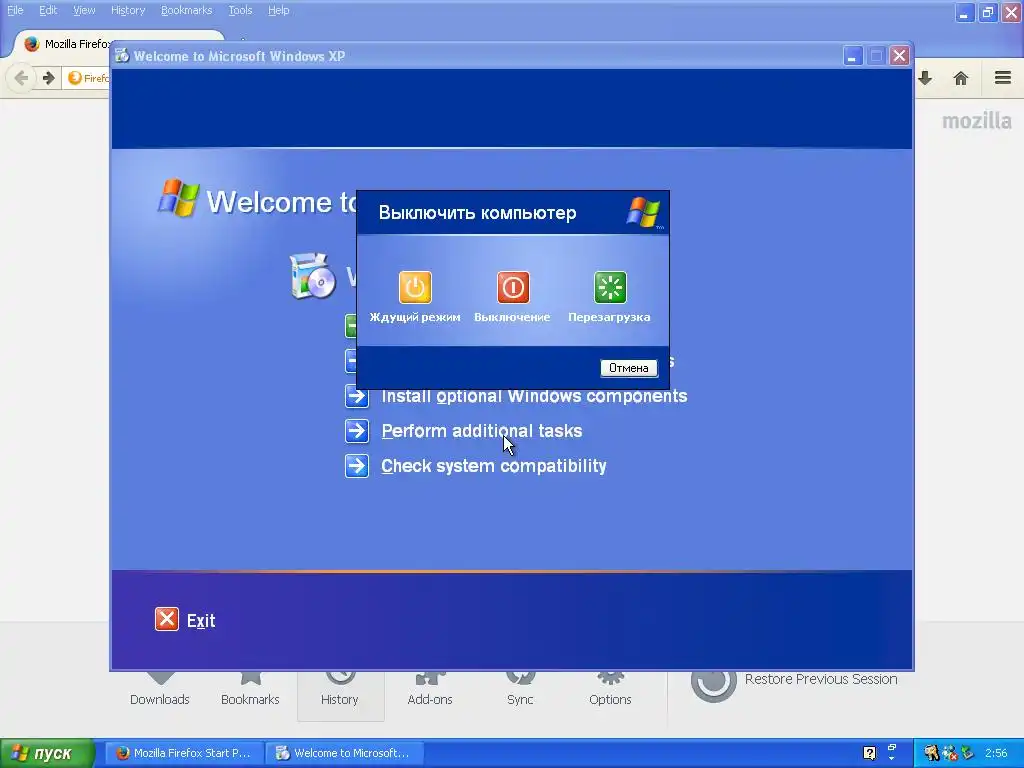The height and width of the screenshot is (768, 1024).
Task: Click the Firefox home toolbar icon
Action: (x=961, y=78)
